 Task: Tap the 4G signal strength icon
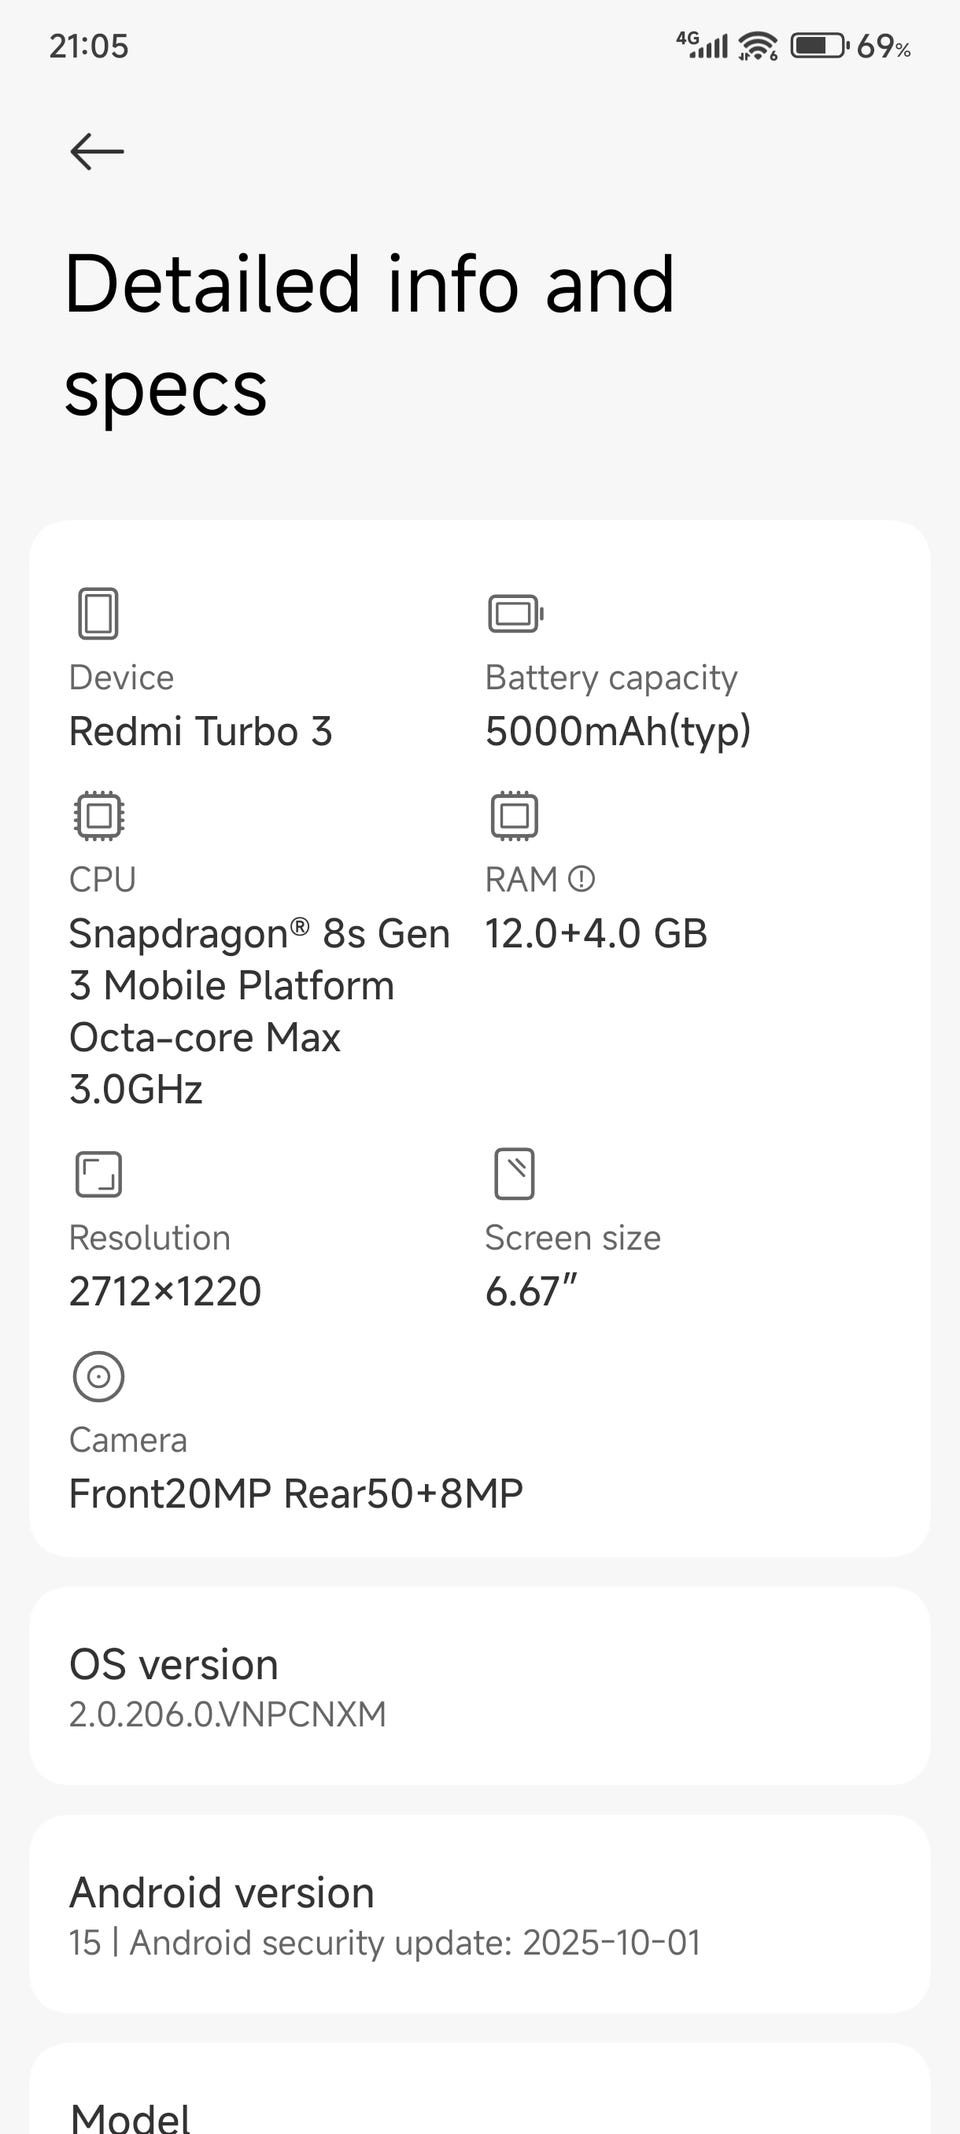pyautogui.click(x=702, y=45)
